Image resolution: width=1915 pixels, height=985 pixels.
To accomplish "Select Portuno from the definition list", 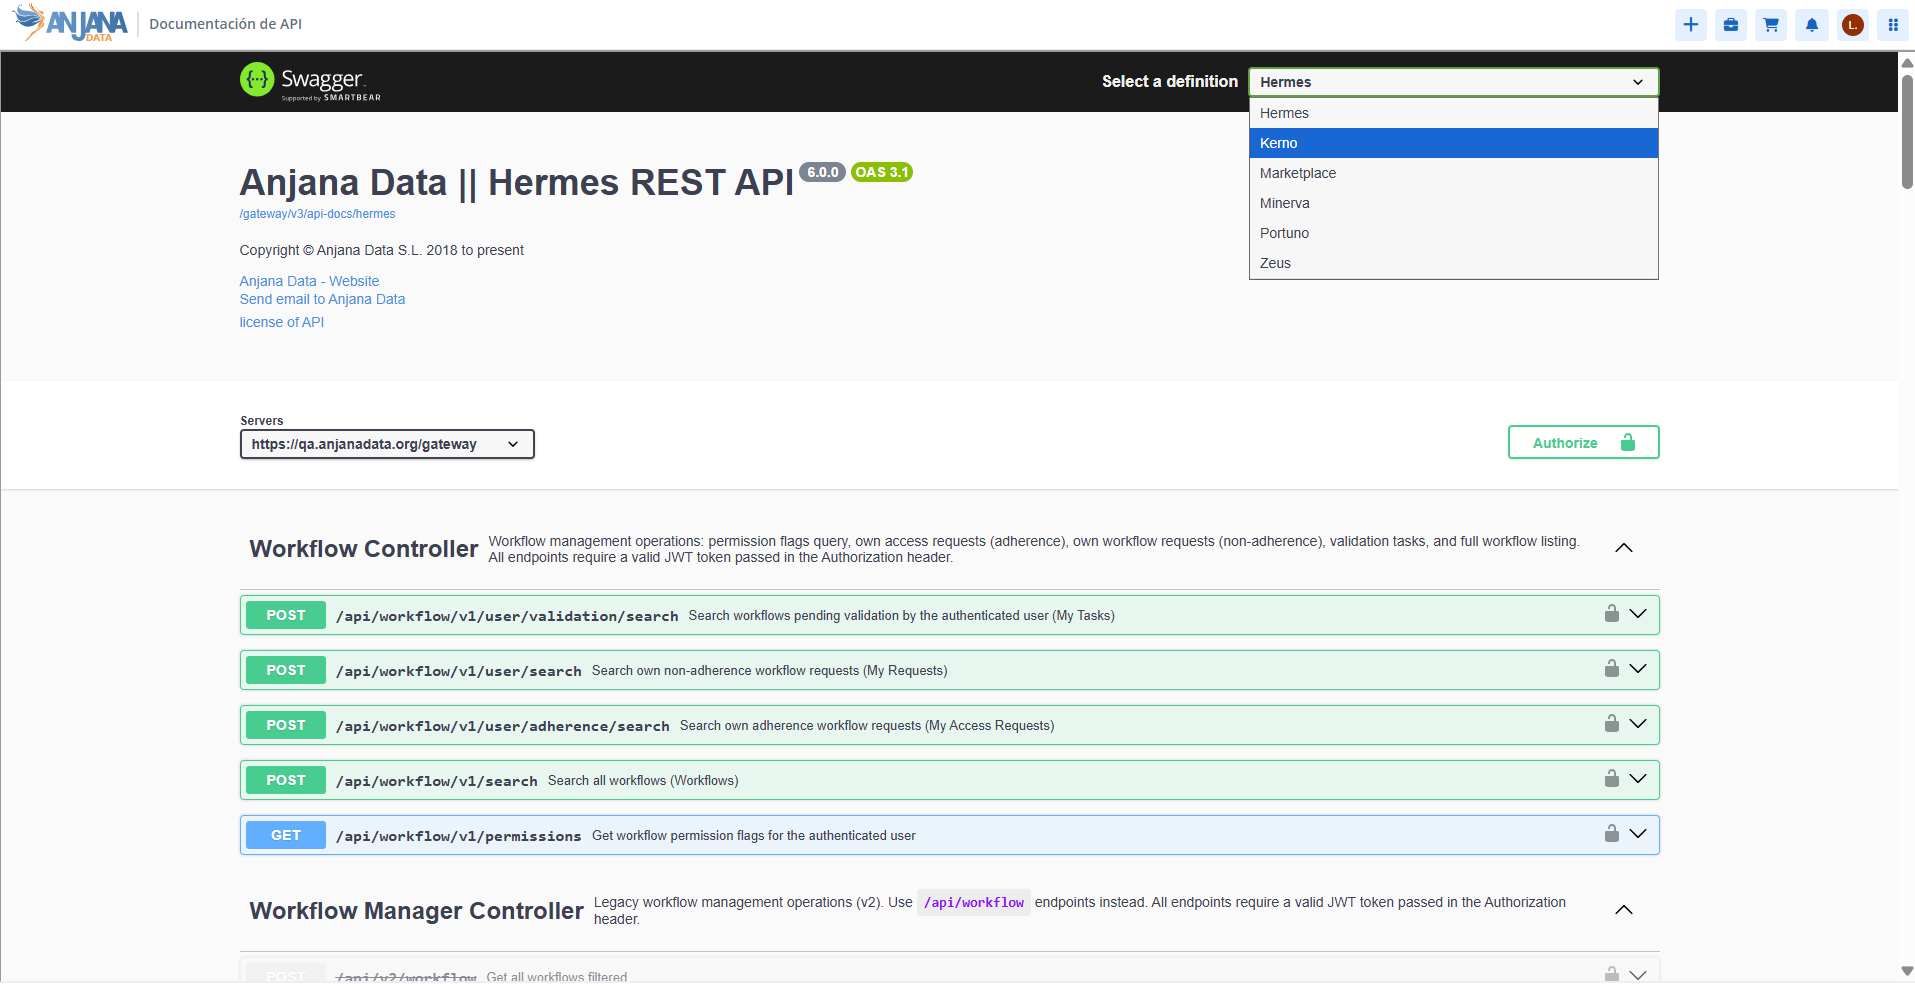I will pos(1454,233).
